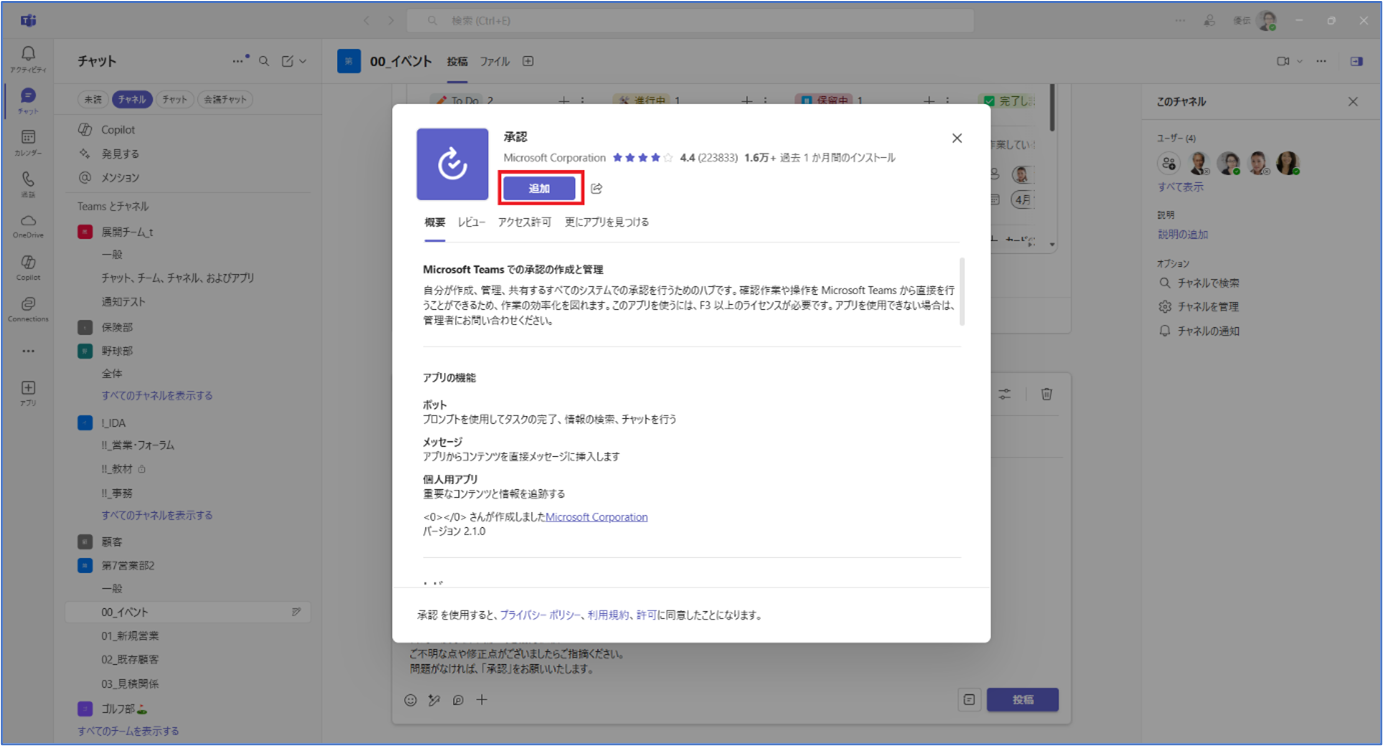Viewport: 1383px width, 746px height.
Task: Open the Microsoft Corporation link
Action: tap(597, 517)
